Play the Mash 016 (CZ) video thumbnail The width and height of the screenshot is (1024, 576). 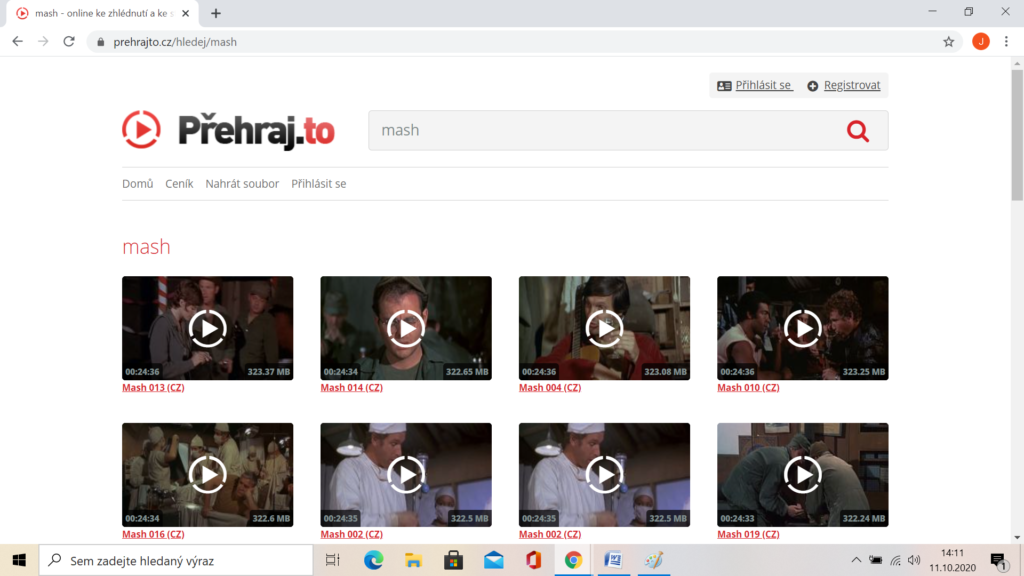(x=208, y=475)
